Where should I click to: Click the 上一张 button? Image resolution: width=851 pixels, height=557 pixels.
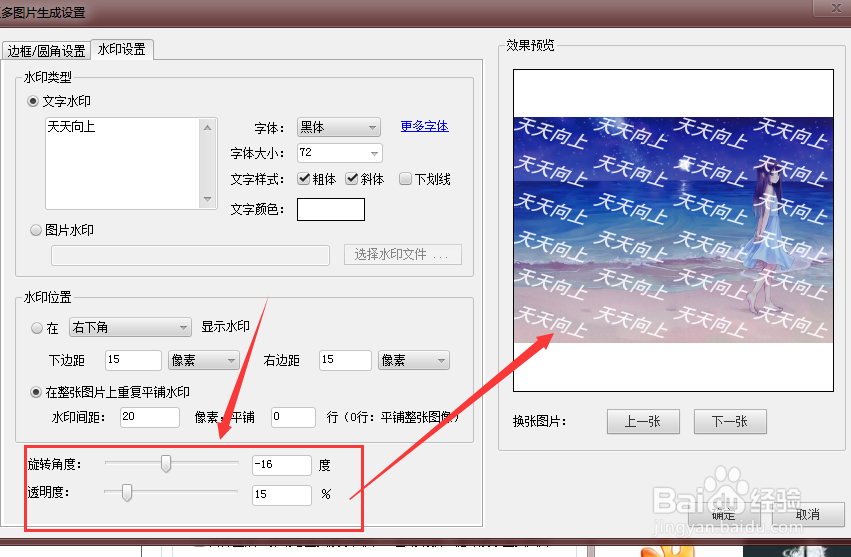pos(643,421)
